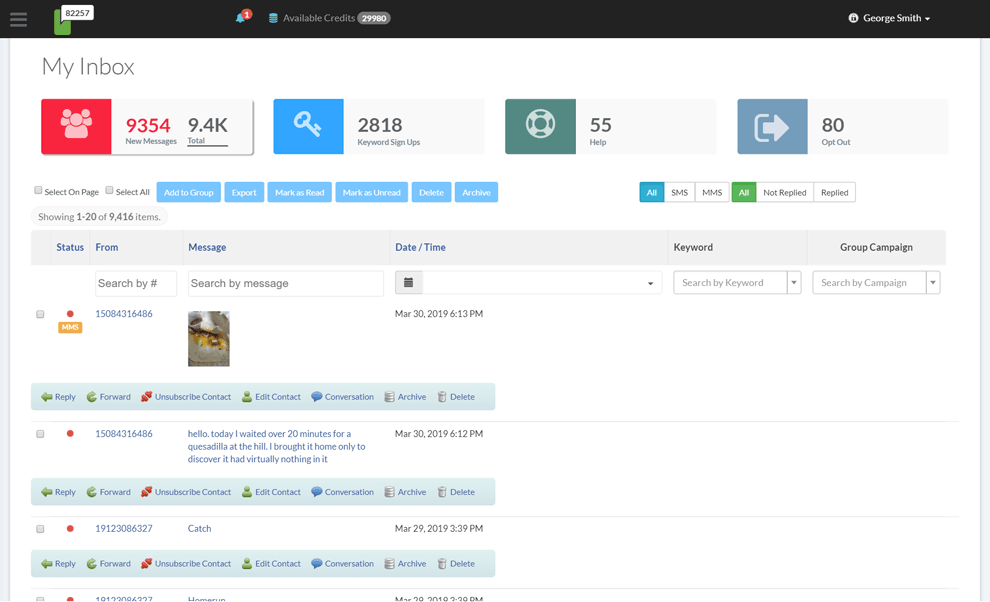
Task: Open the Search by Campaign dropdown arrow
Action: (x=933, y=282)
